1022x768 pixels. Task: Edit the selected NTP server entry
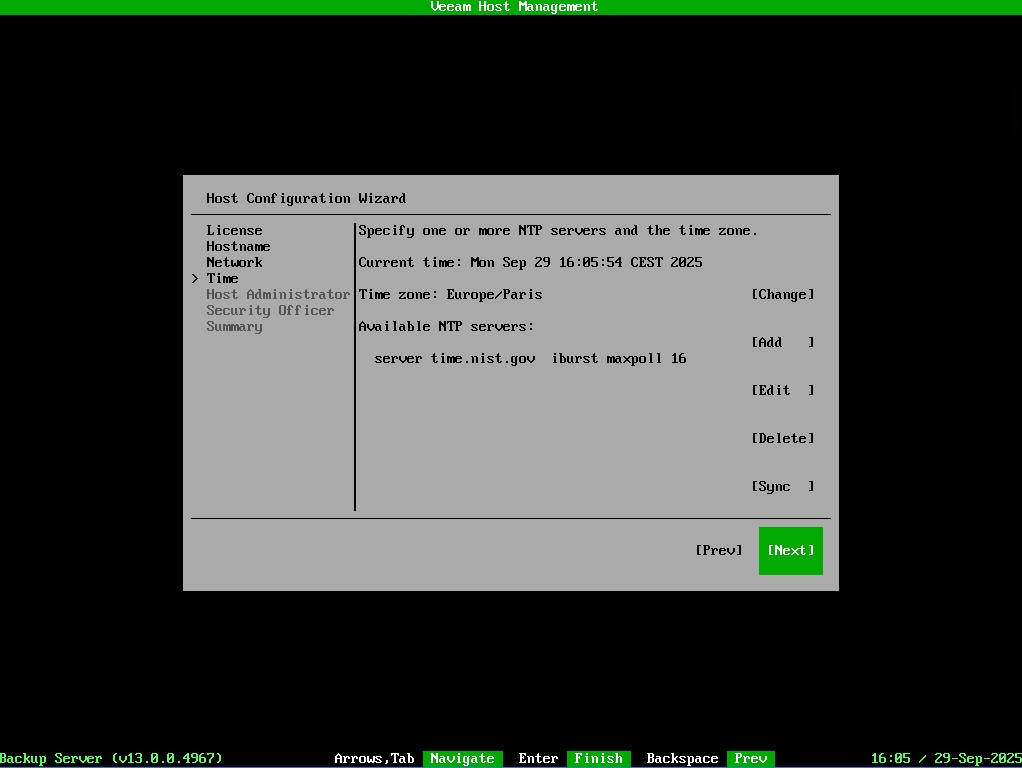pos(782,390)
